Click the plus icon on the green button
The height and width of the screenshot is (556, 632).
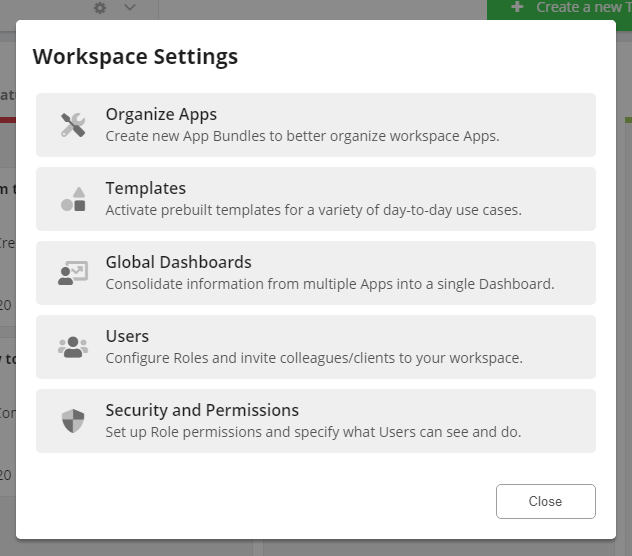pos(517,7)
